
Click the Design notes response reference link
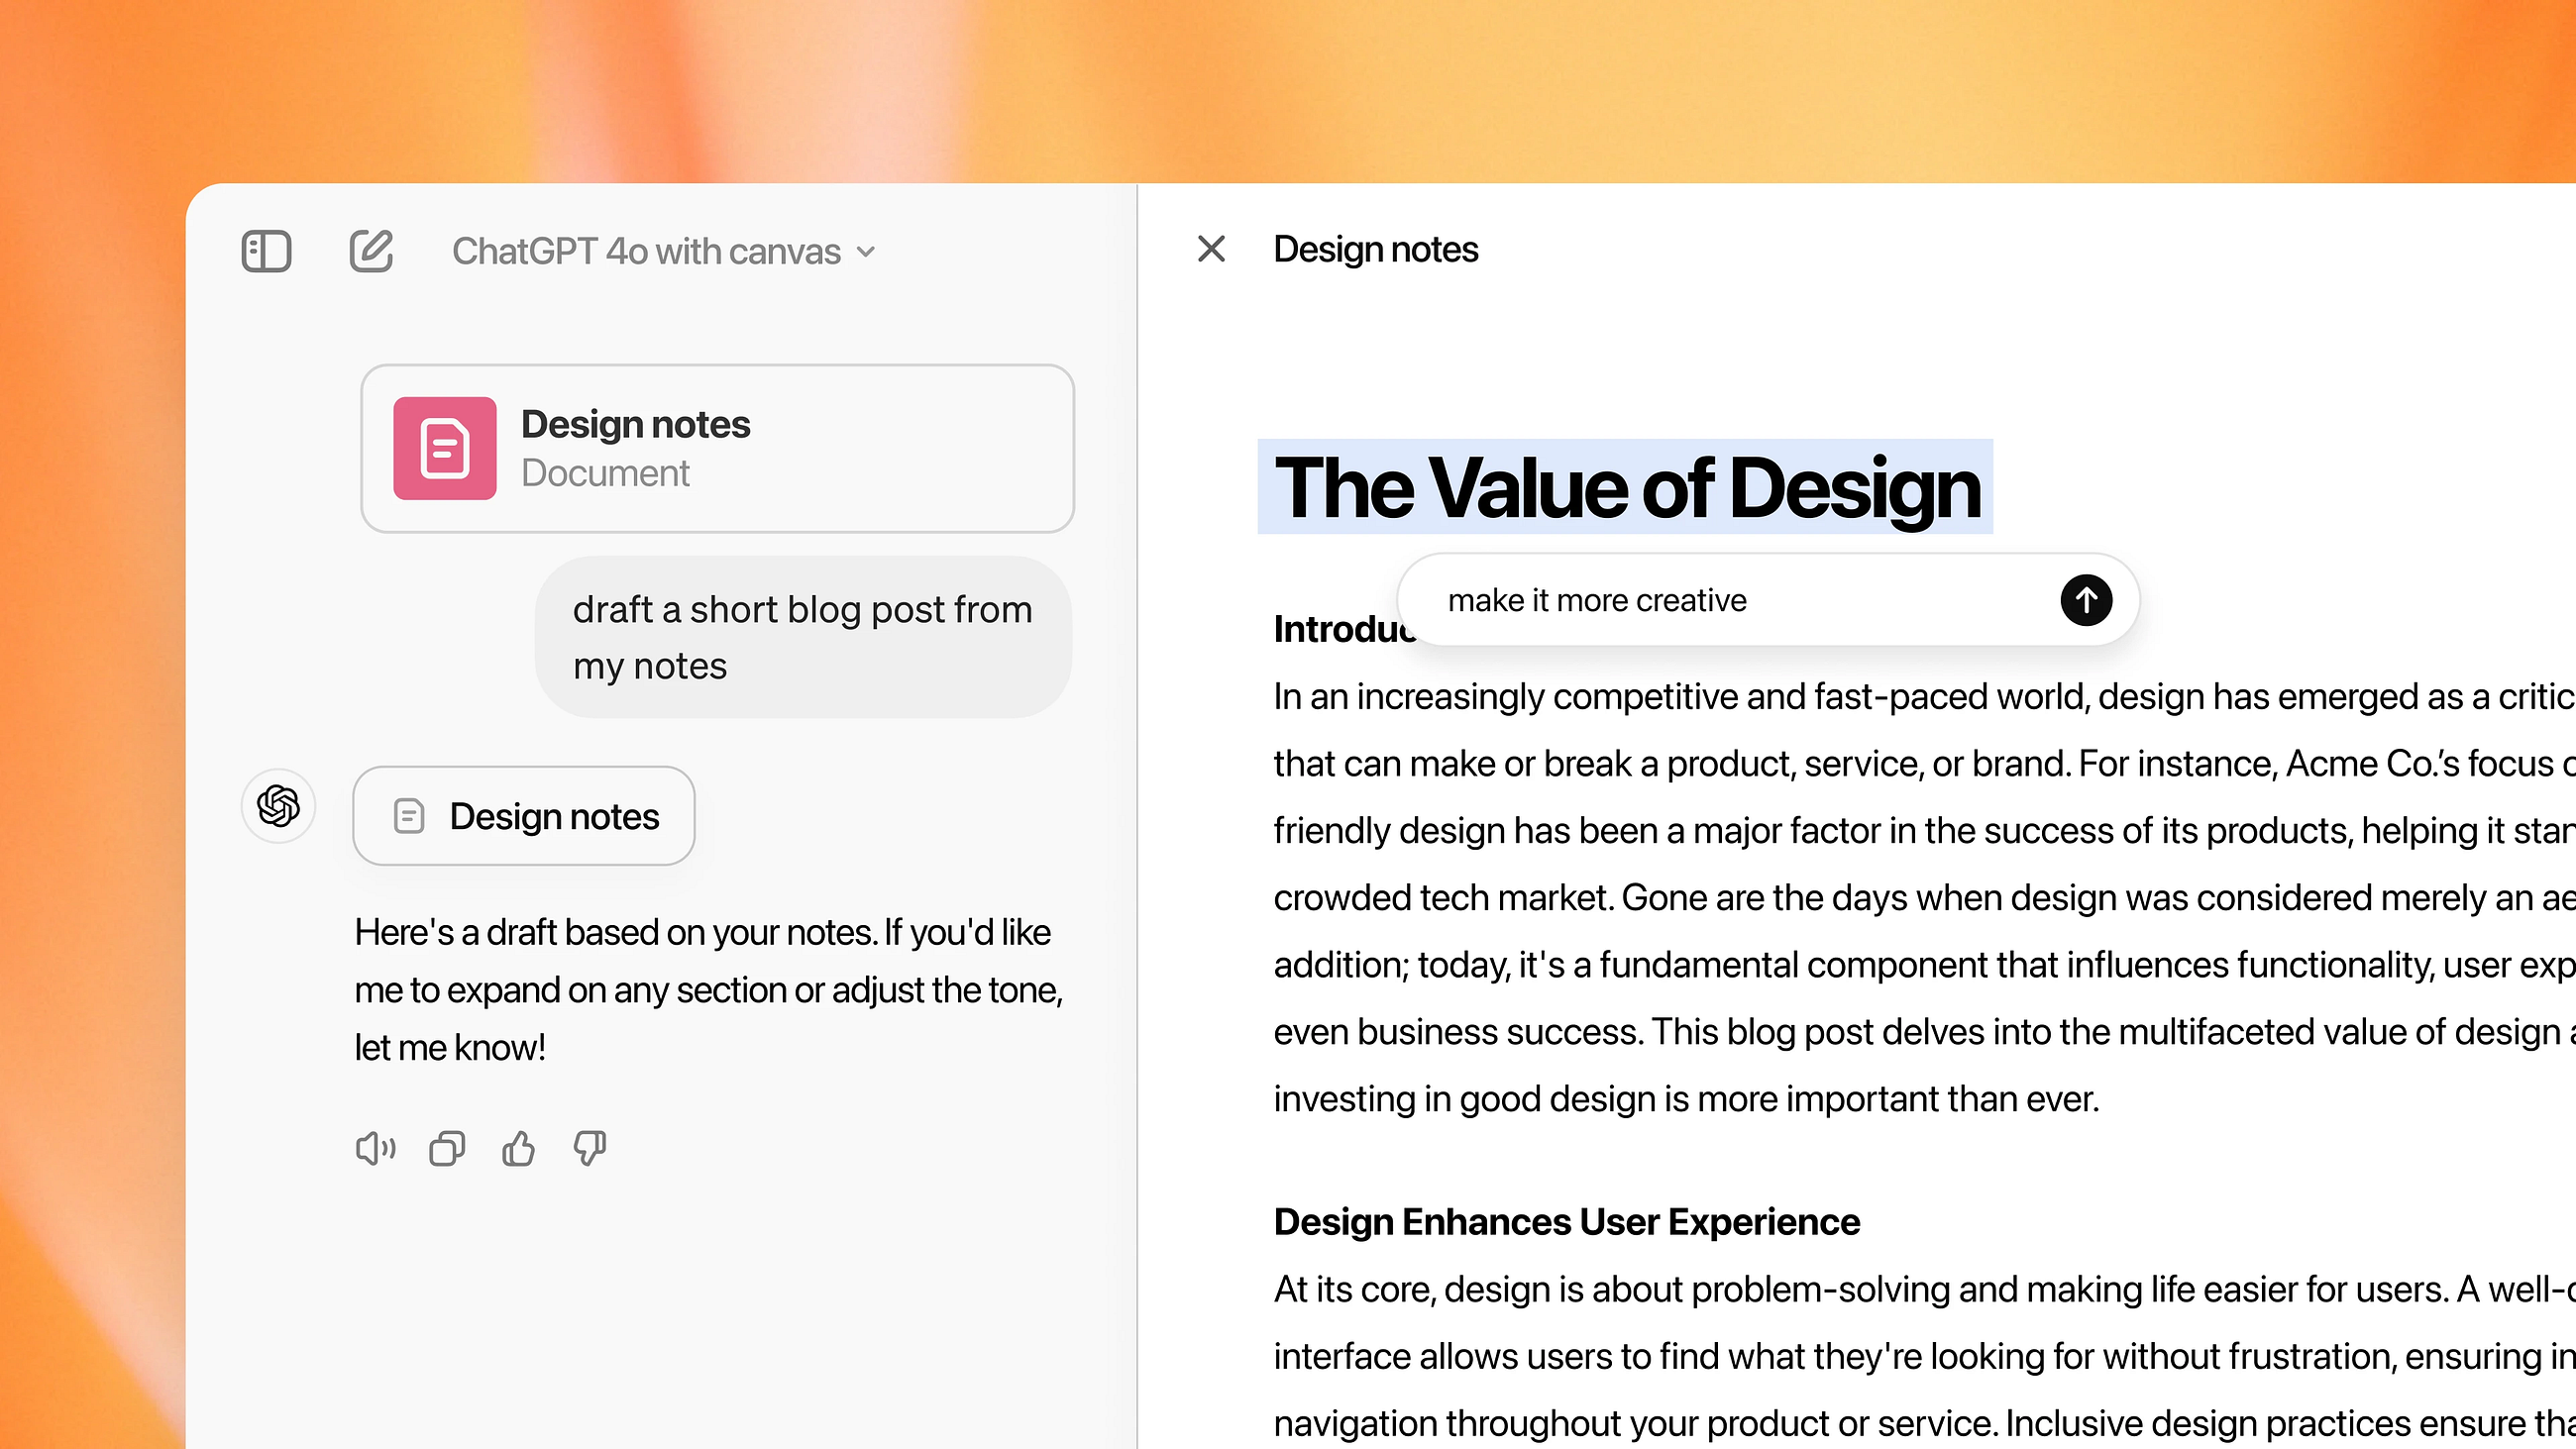pyautogui.click(x=524, y=814)
